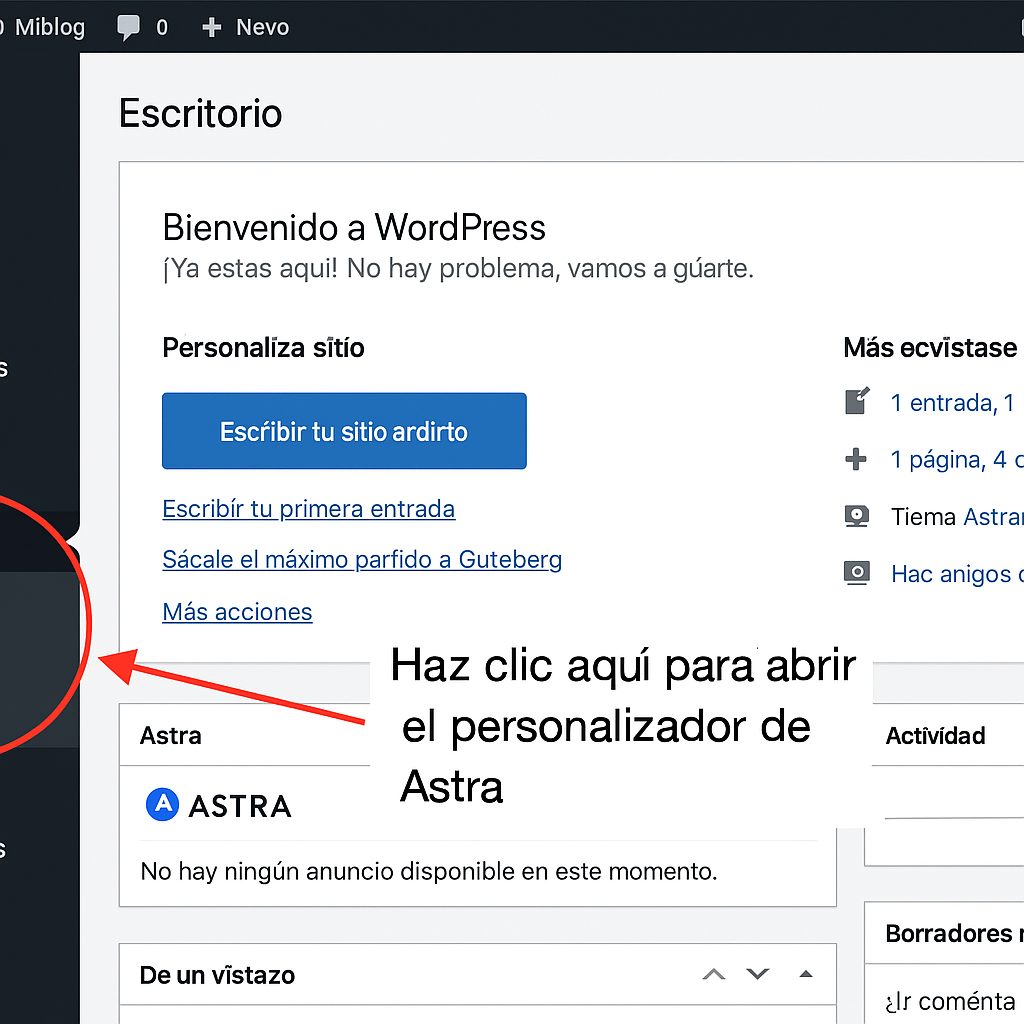Click the up chevron on De un vistazo
This screenshot has width=1024, height=1024.
(x=713, y=973)
